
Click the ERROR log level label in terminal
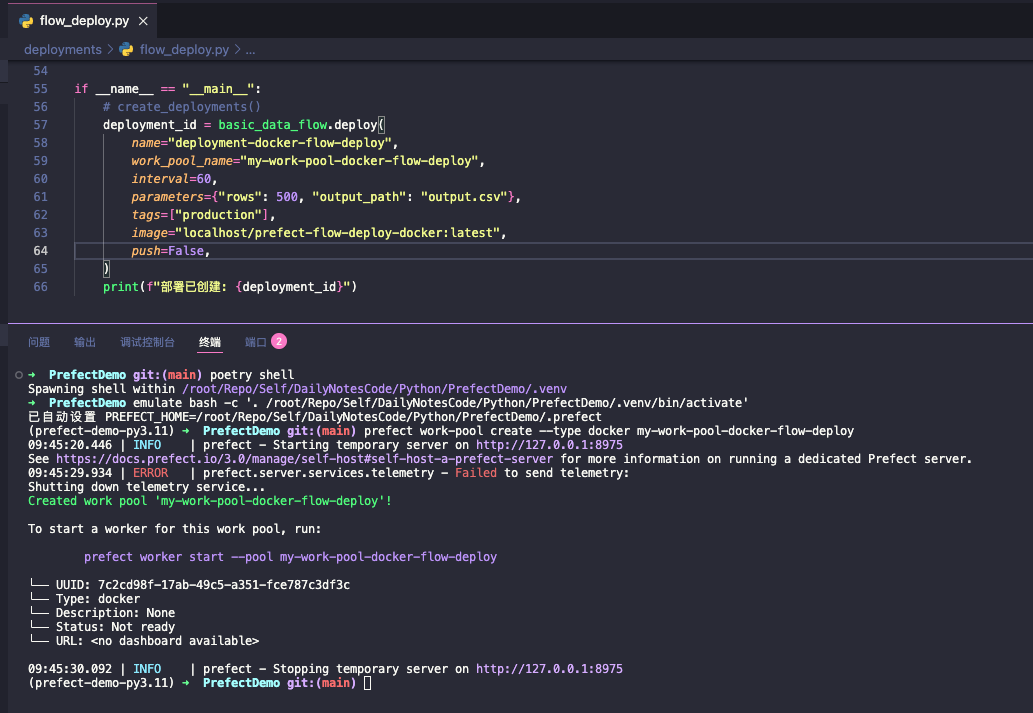click(150, 473)
